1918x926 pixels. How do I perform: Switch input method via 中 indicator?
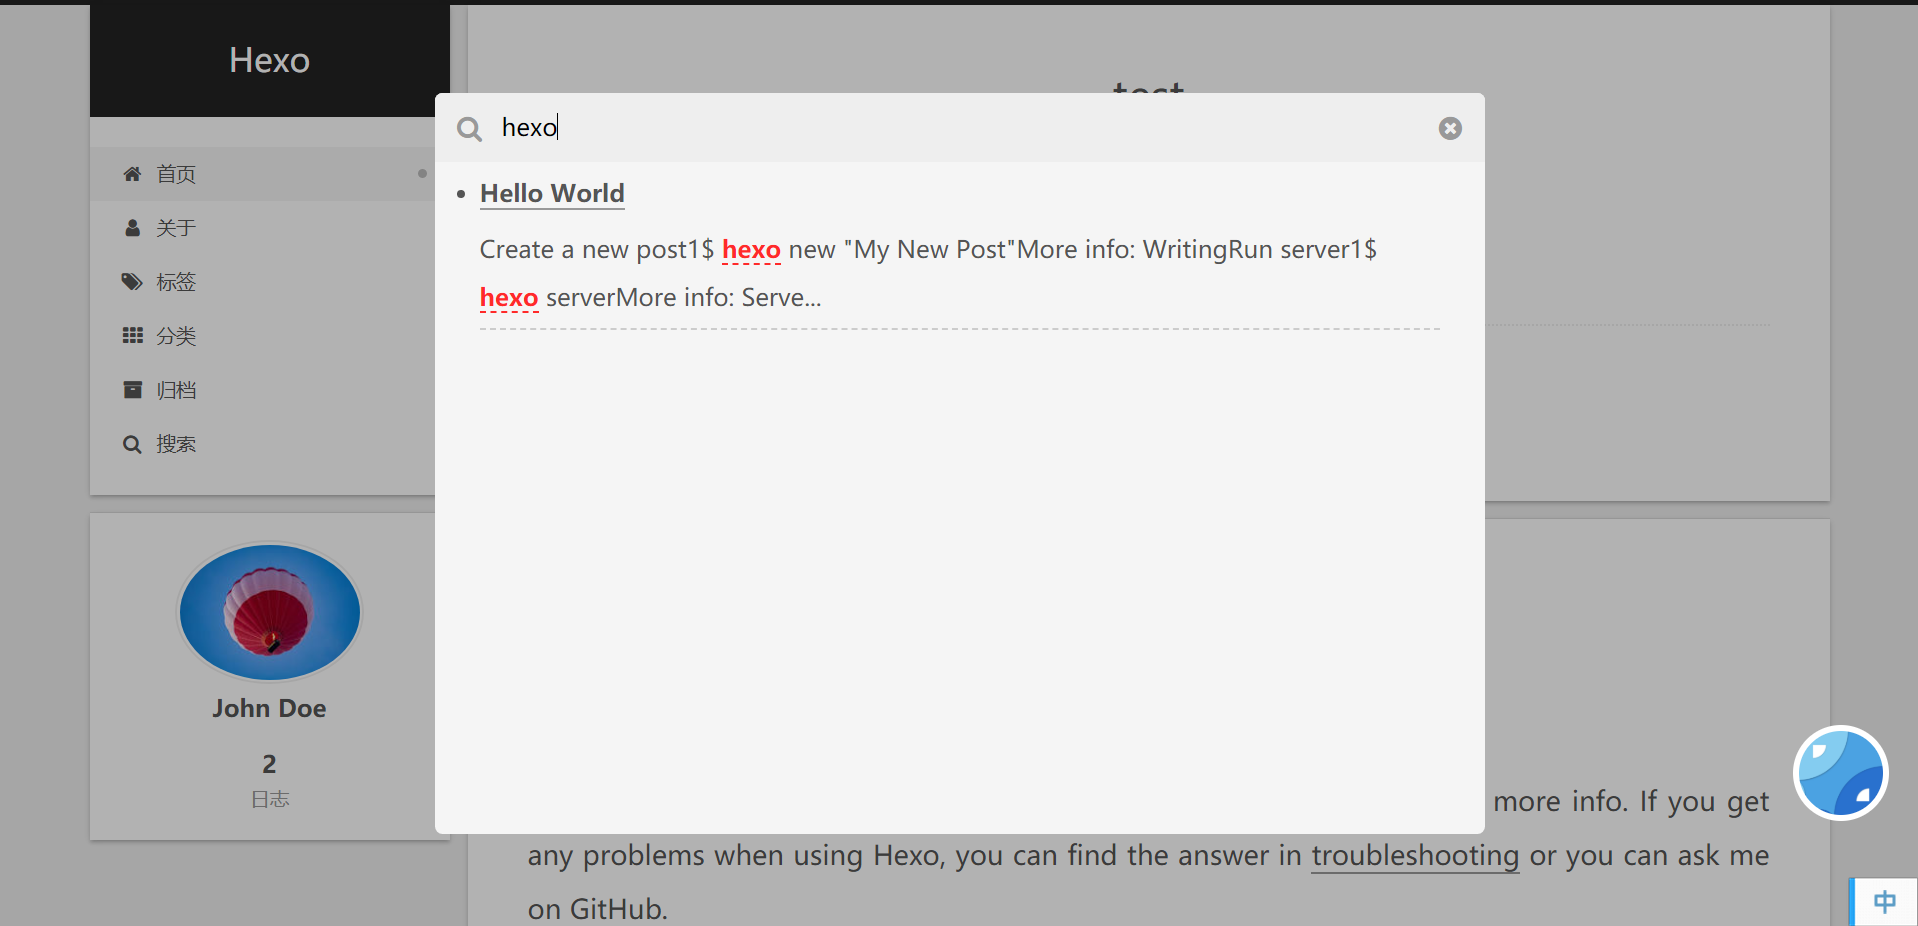pyautogui.click(x=1885, y=902)
